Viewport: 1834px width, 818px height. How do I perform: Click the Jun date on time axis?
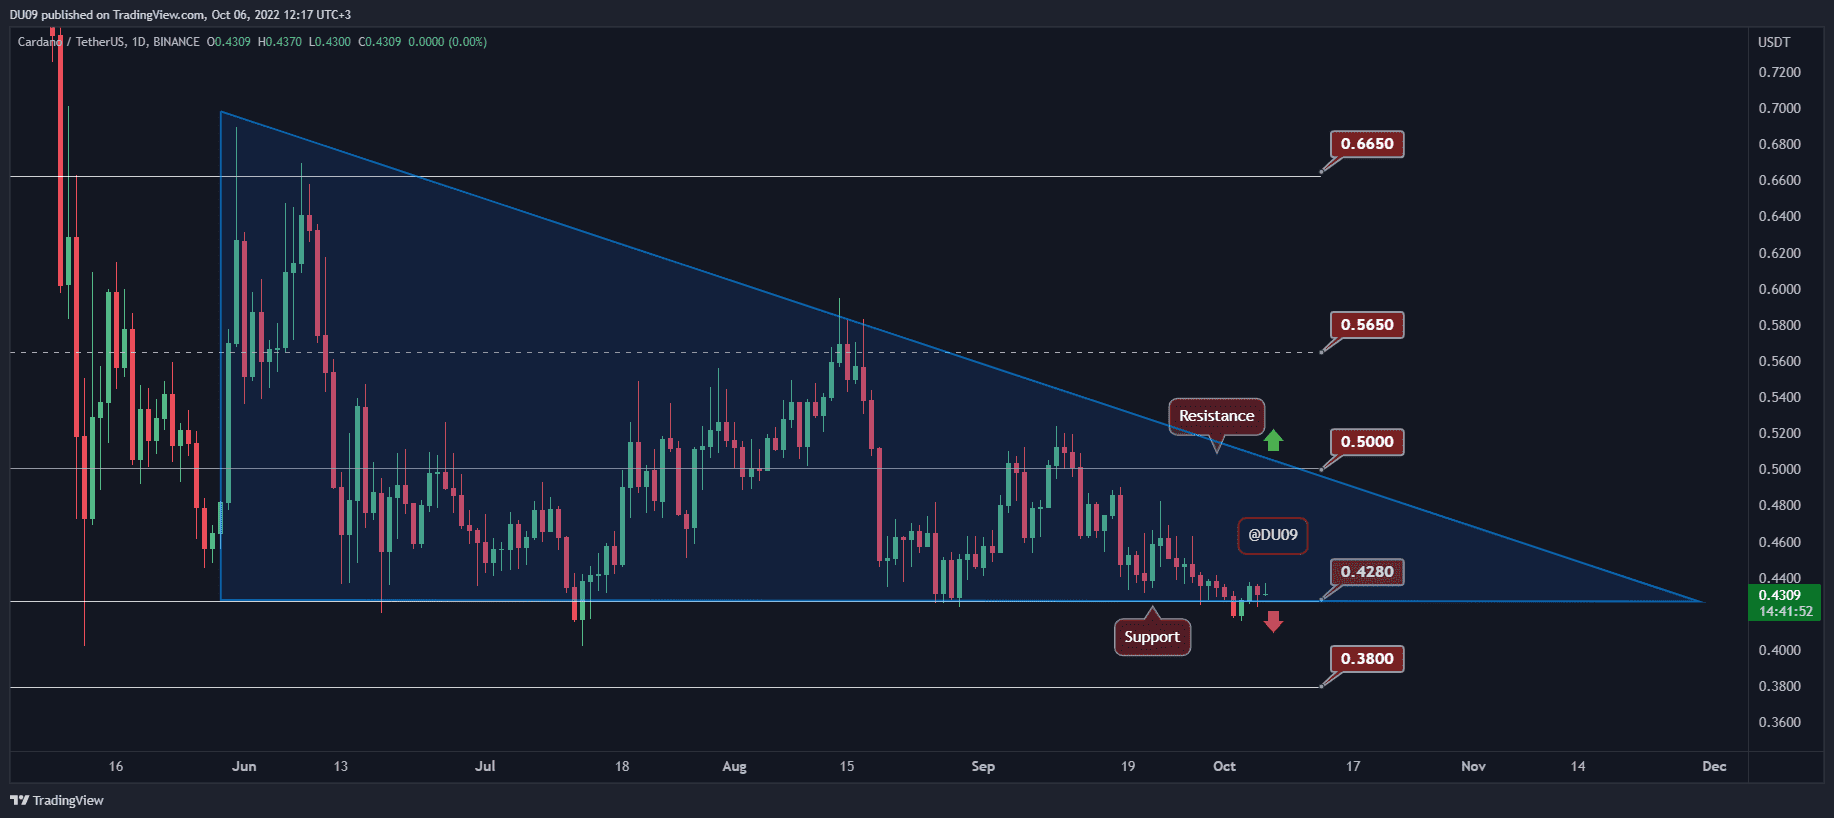pyautogui.click(x=244, y=767)
